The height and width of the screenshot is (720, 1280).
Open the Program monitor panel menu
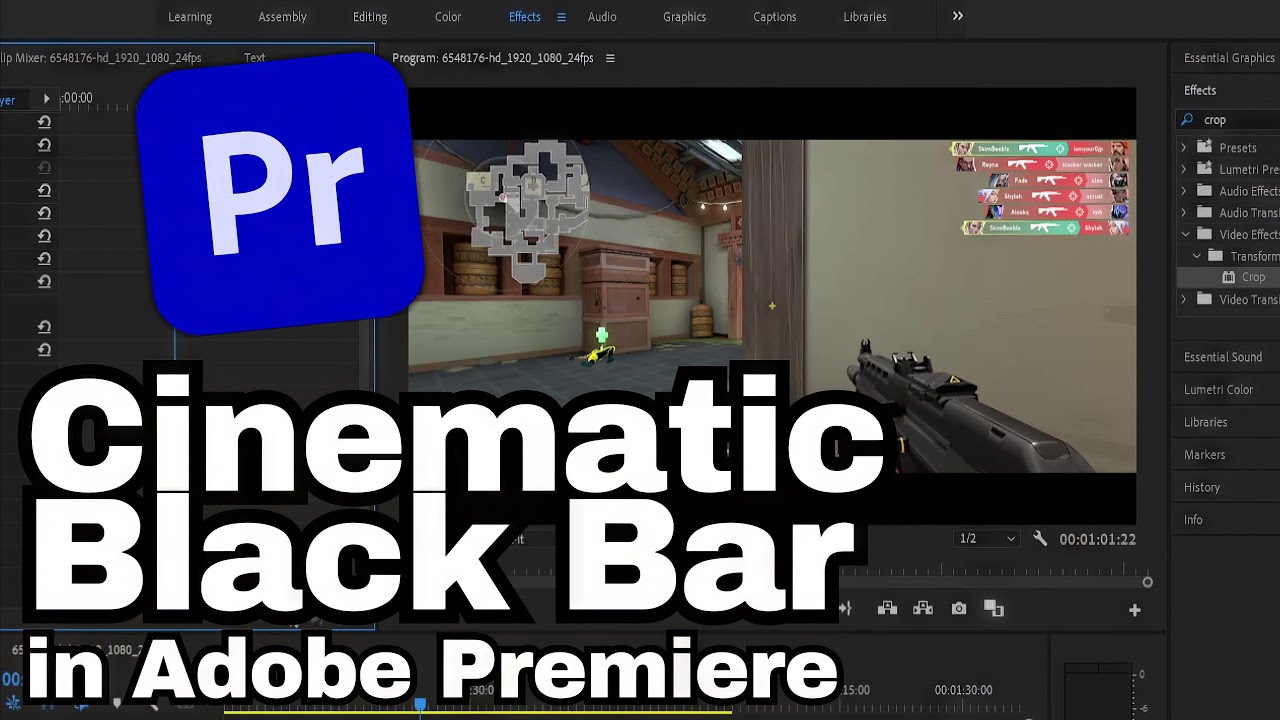[x=610, y=58]
